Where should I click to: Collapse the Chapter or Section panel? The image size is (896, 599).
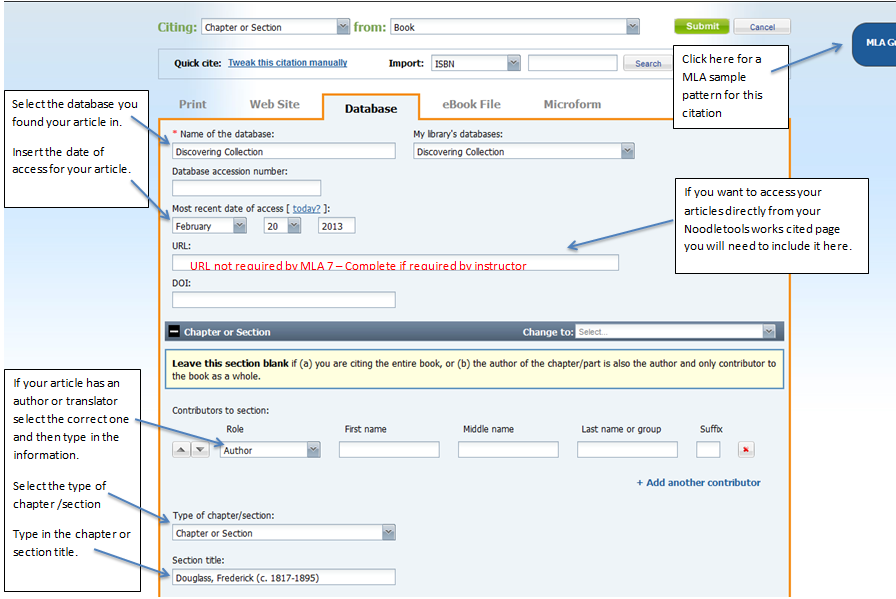coord(175,331)
